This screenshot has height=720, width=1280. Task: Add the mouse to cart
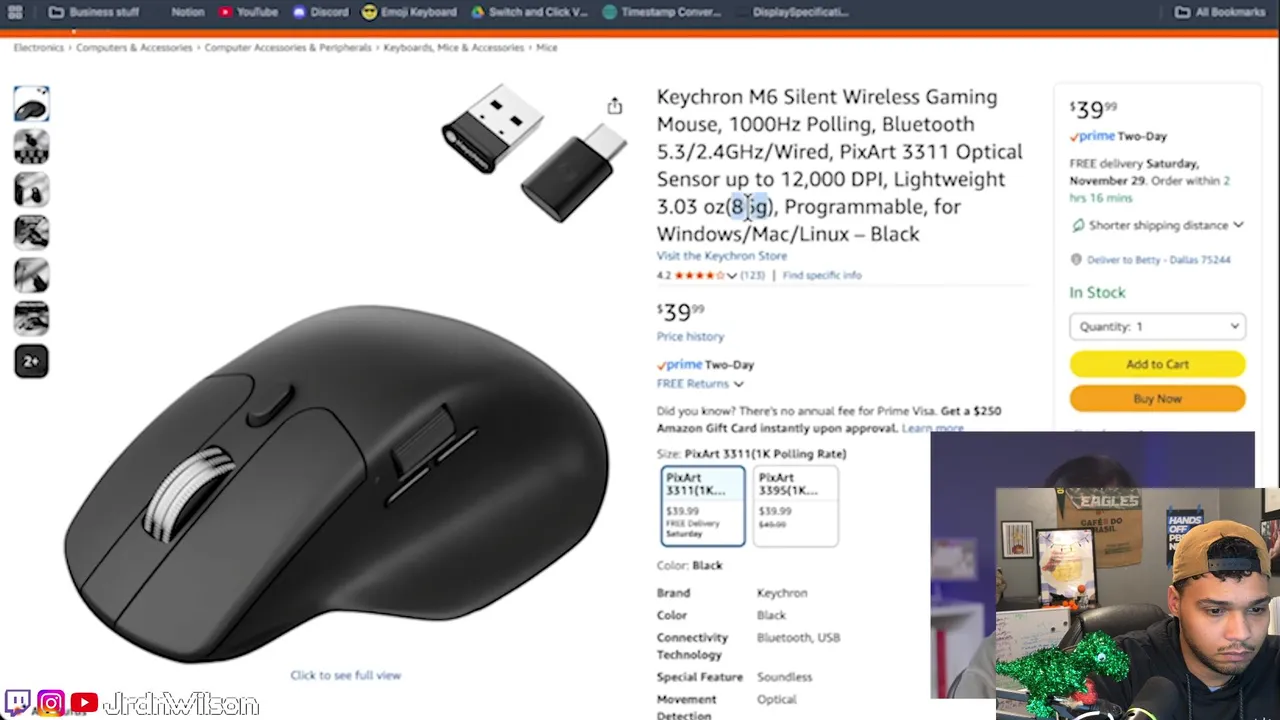tap(1157, 364)
